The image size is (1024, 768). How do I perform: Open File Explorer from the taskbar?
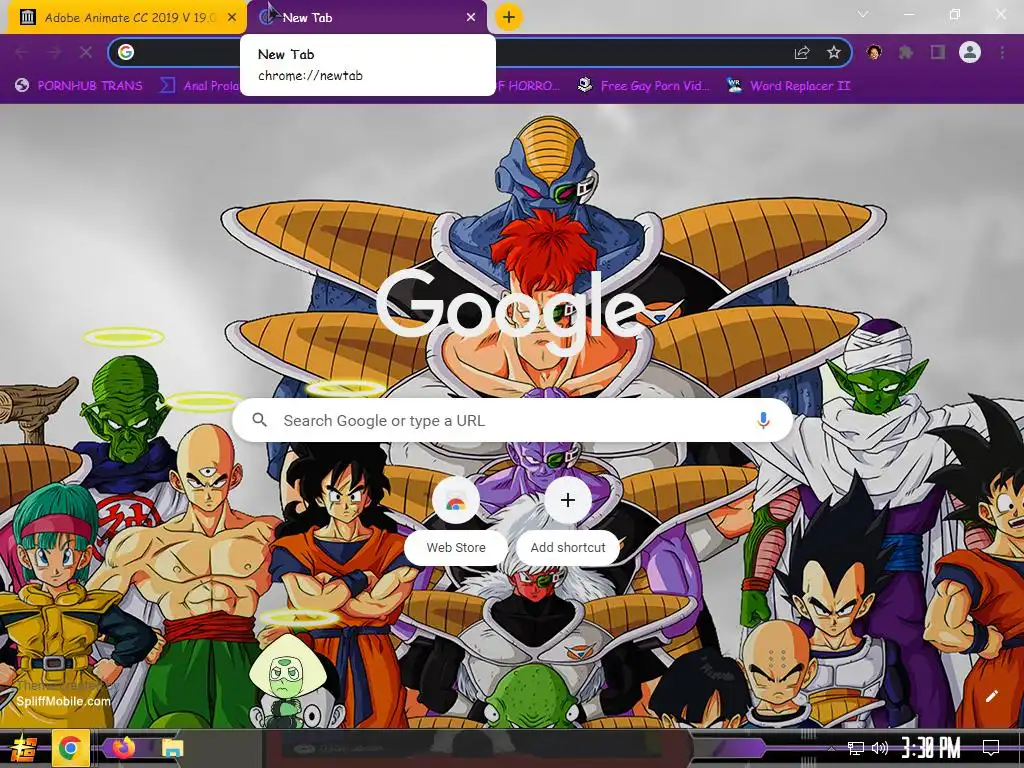(172, 748)
